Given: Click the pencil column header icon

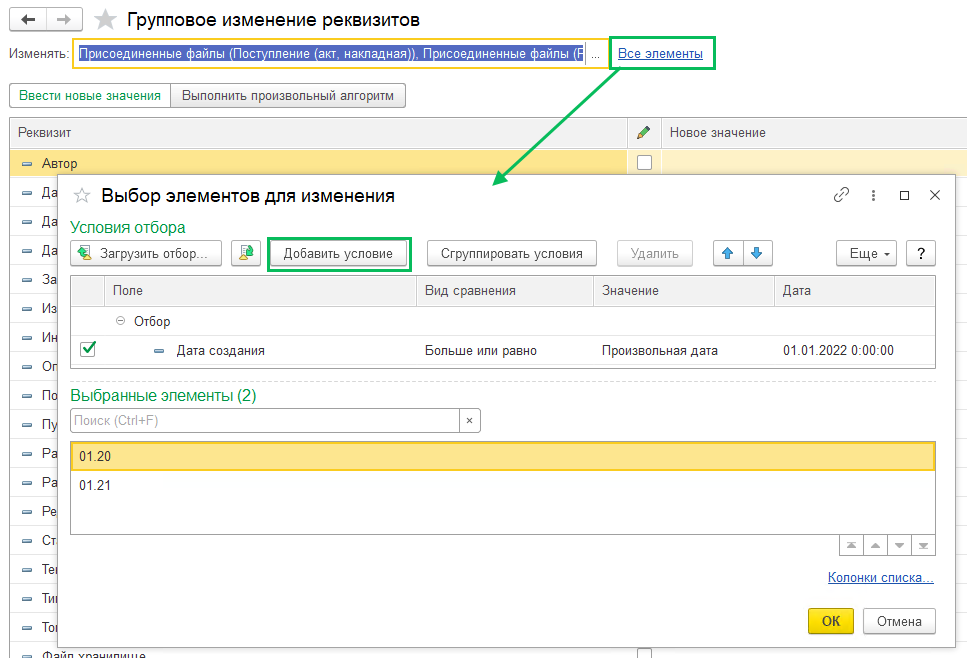Looking at the screenshot, I should coord(644,133).
